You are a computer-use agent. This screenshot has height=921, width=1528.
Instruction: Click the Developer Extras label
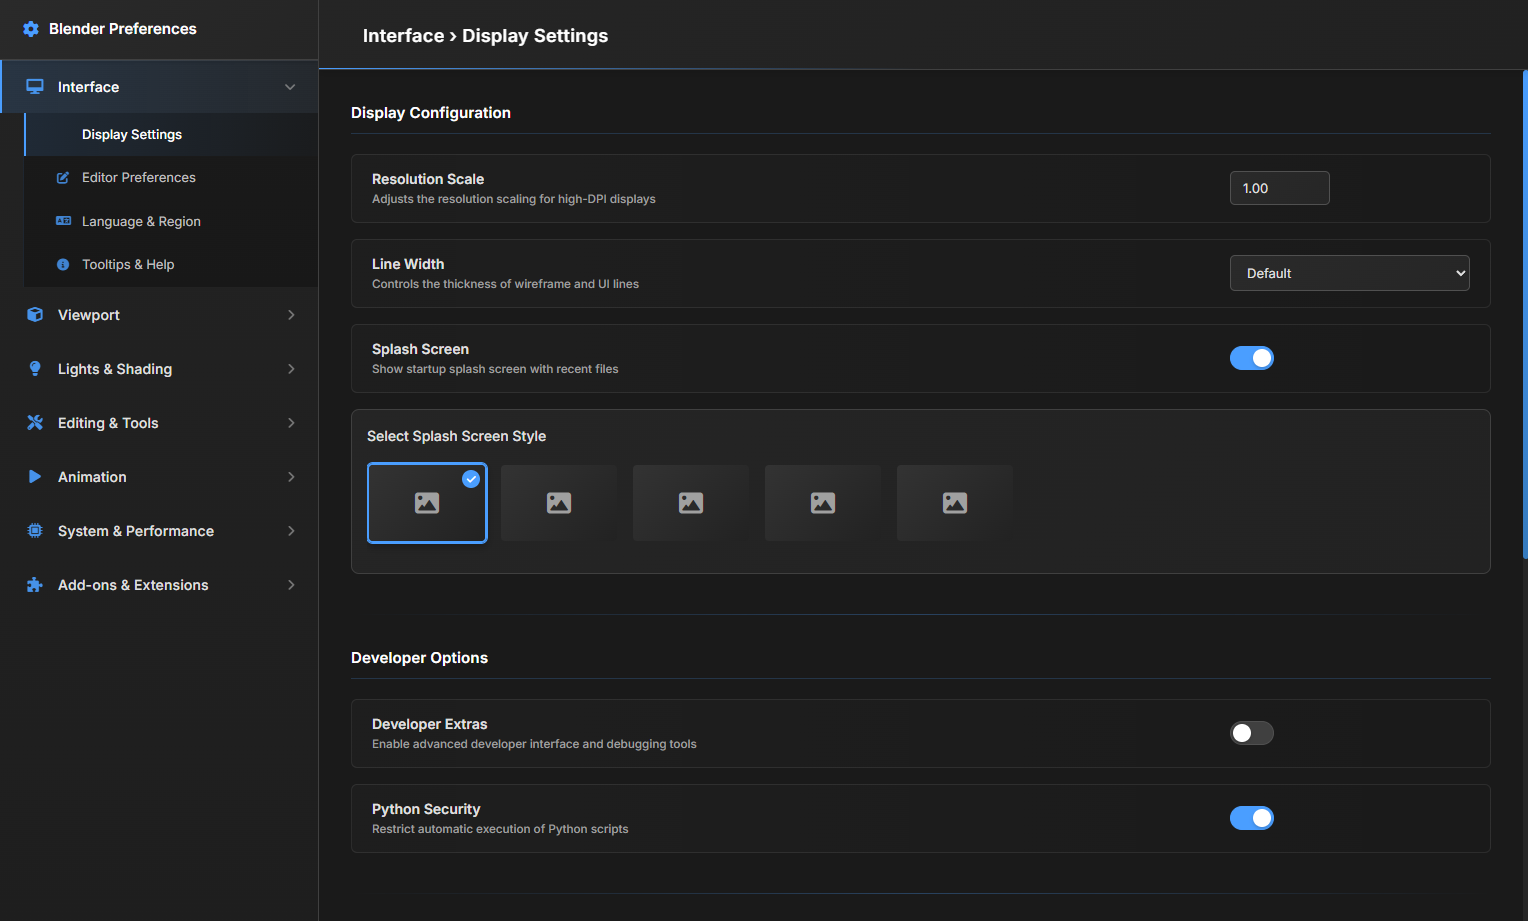(430, 724)
